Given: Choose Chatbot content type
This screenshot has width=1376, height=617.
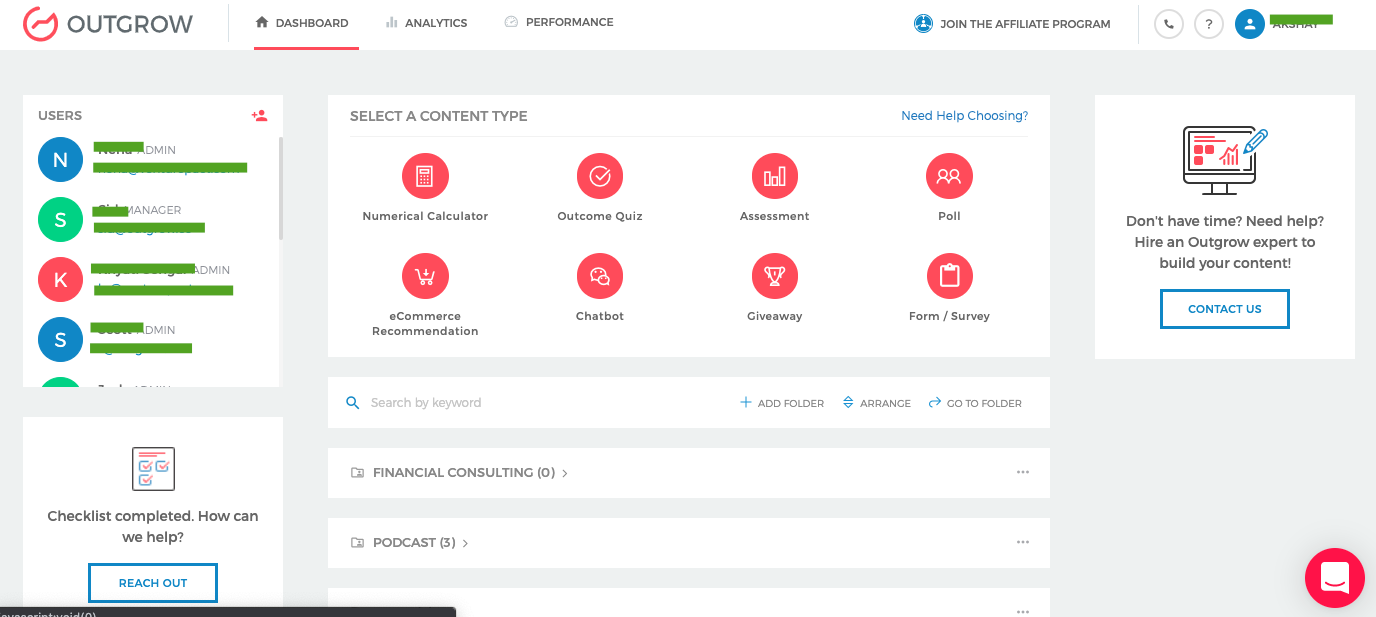Looking at the screenshot, I should (600, 288).
